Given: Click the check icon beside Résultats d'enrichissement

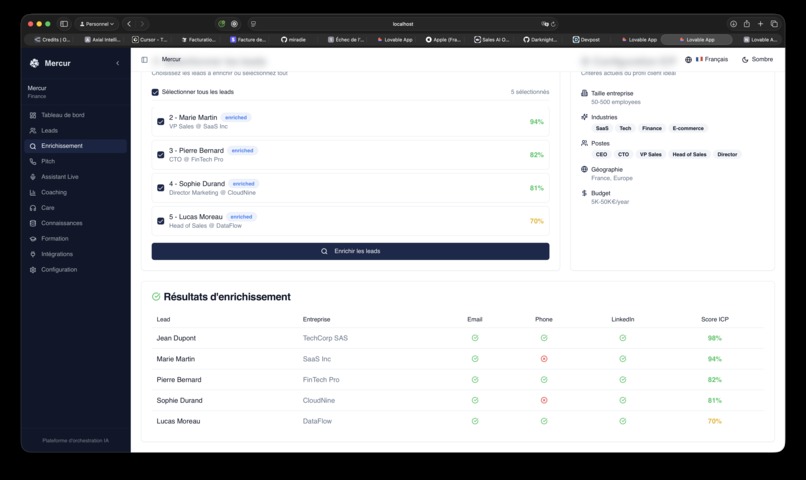Looking at the screenshot, I should coord(156,297).
